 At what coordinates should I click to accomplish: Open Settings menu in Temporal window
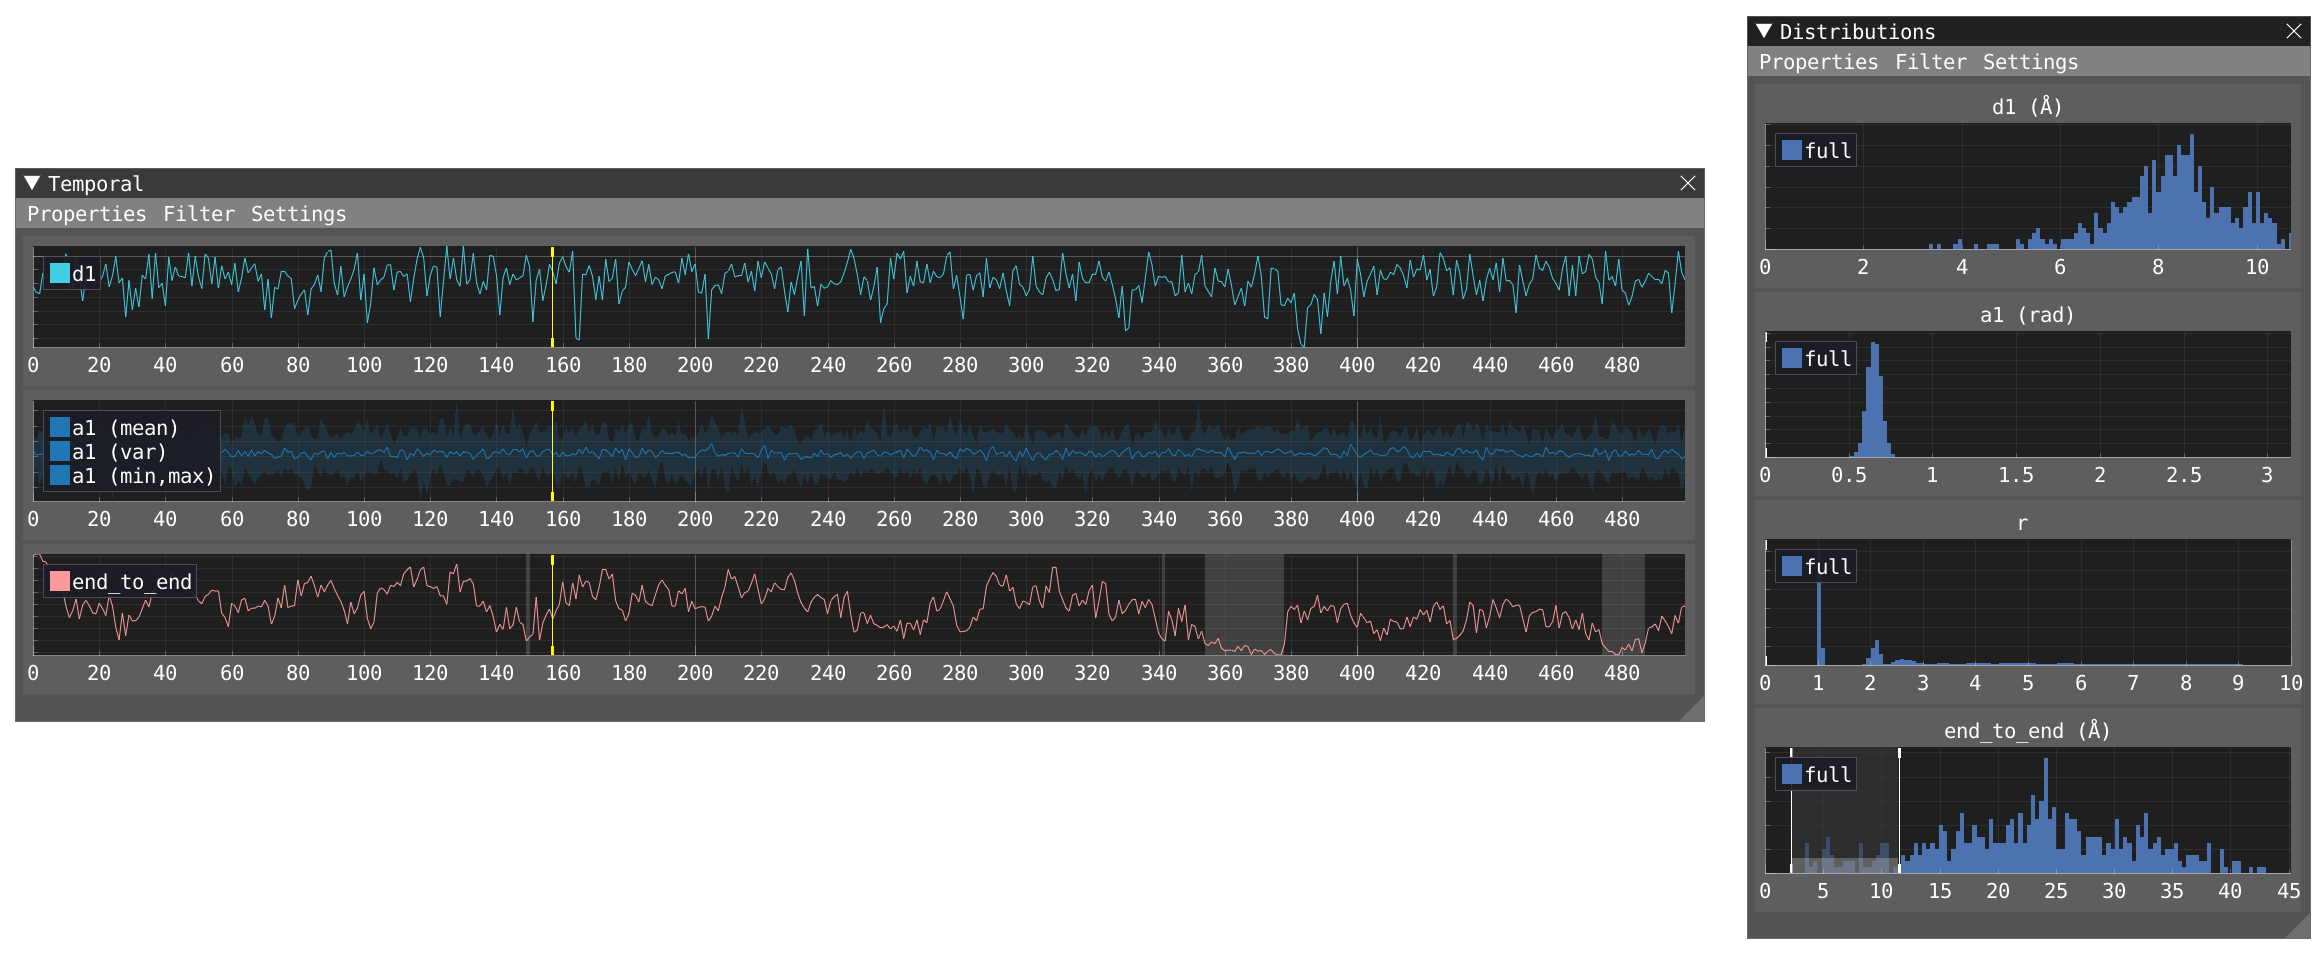pos(298,214)
